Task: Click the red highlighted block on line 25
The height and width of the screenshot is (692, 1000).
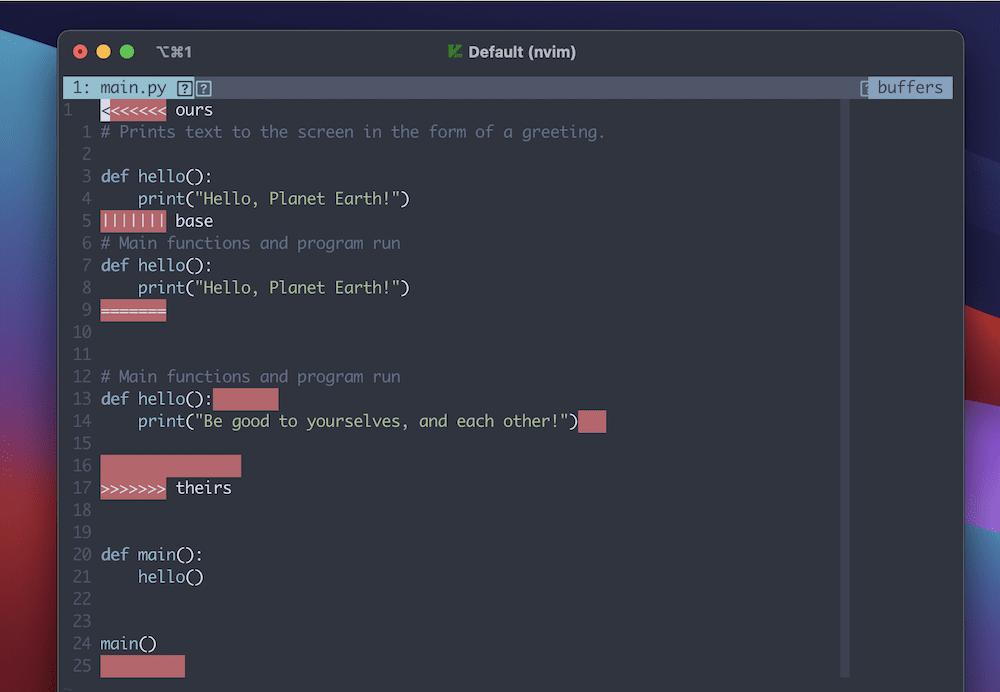Action: click(142, 666)
